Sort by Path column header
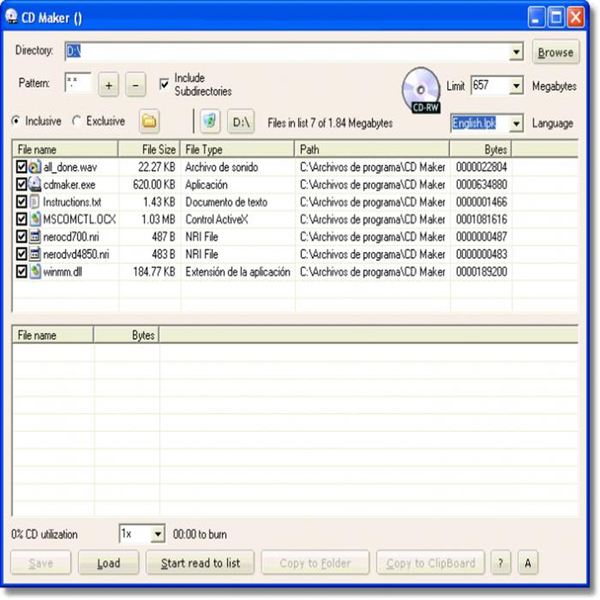 [x=372, y=149]
